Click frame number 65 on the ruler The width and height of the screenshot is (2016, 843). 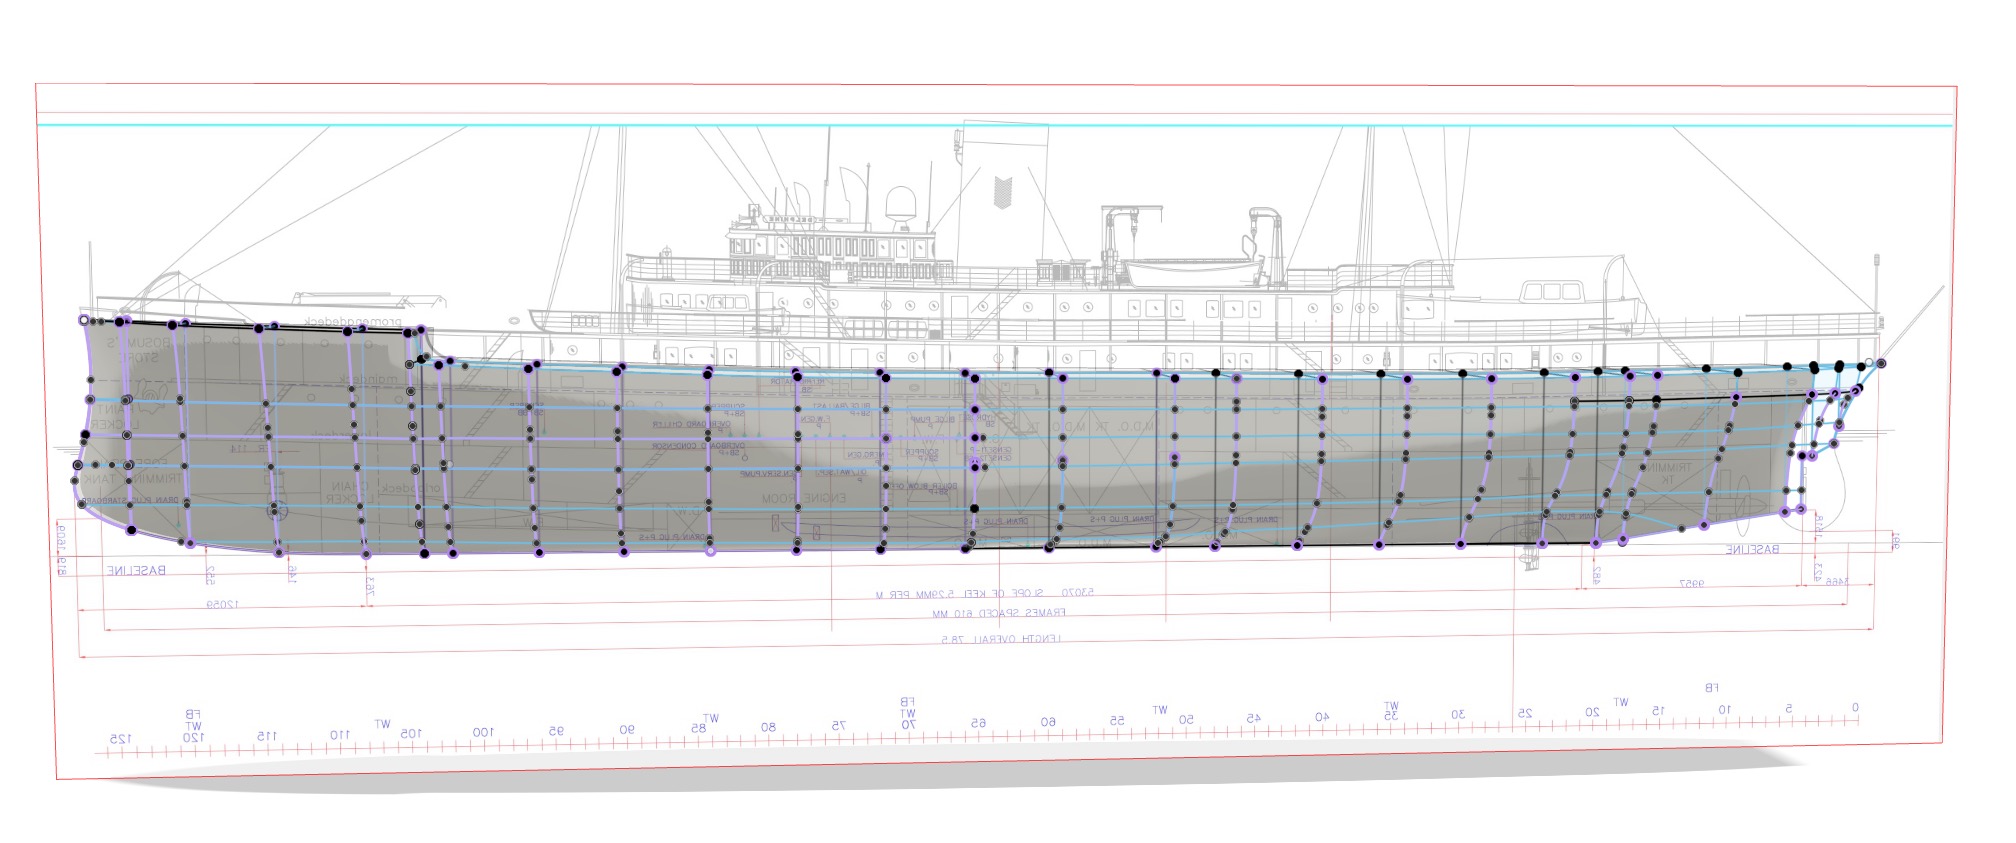[978, 723]
